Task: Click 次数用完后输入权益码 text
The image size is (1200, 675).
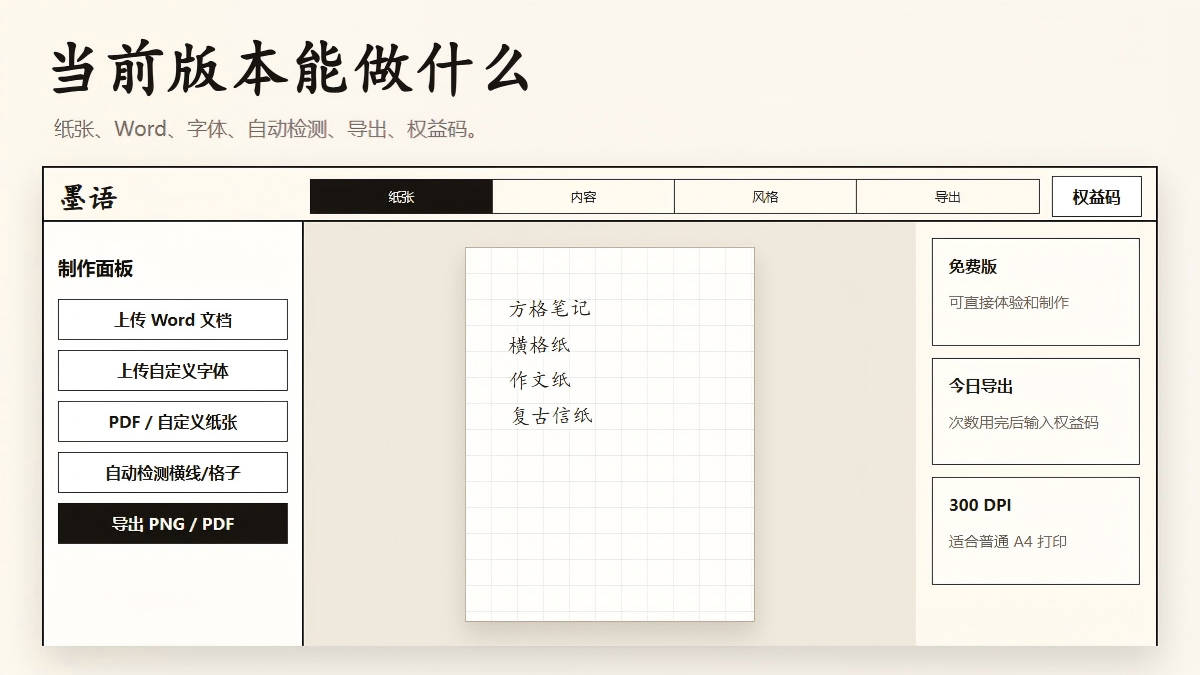Action: click(1024, 422)
